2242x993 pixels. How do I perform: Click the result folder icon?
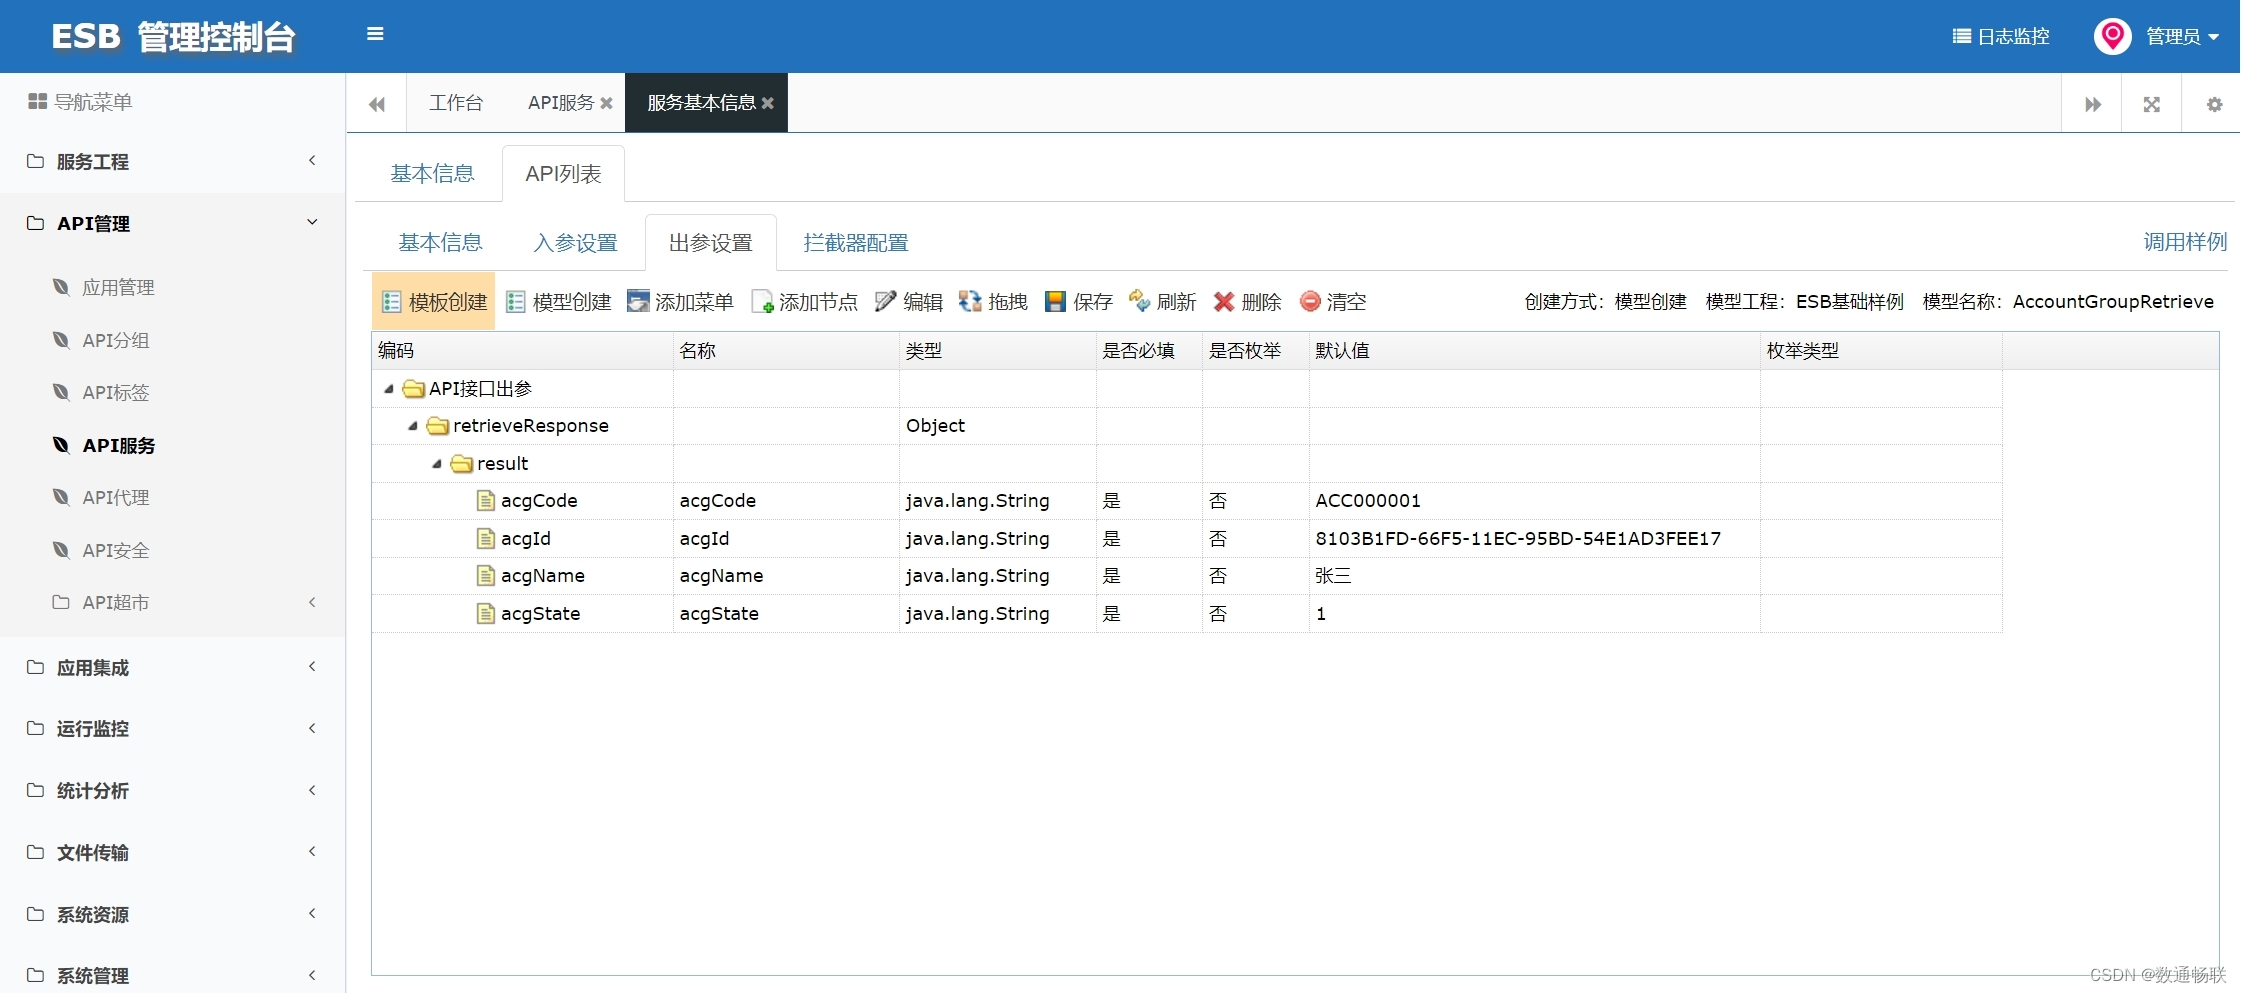461,464
